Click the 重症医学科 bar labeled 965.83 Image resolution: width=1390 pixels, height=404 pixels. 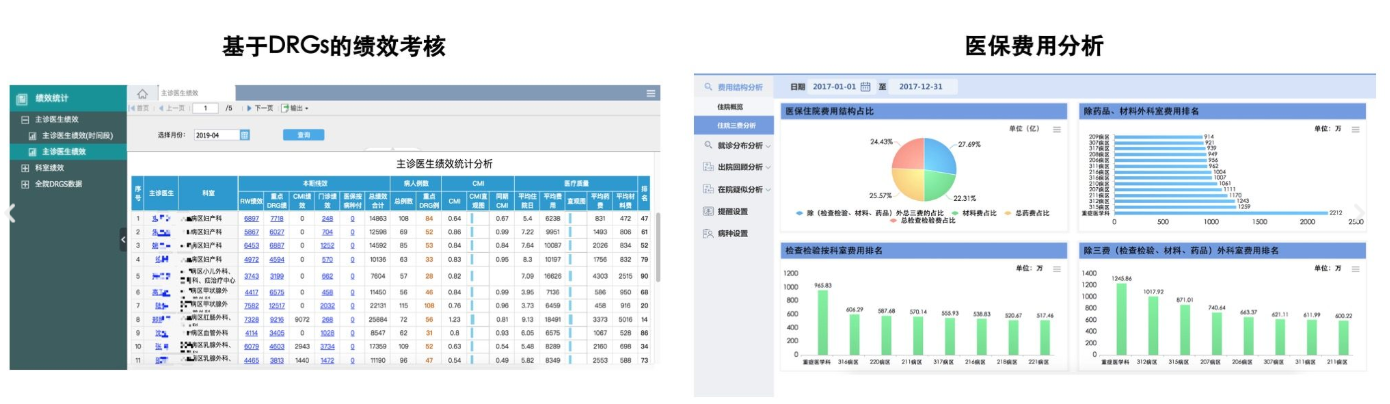point(823,324)
